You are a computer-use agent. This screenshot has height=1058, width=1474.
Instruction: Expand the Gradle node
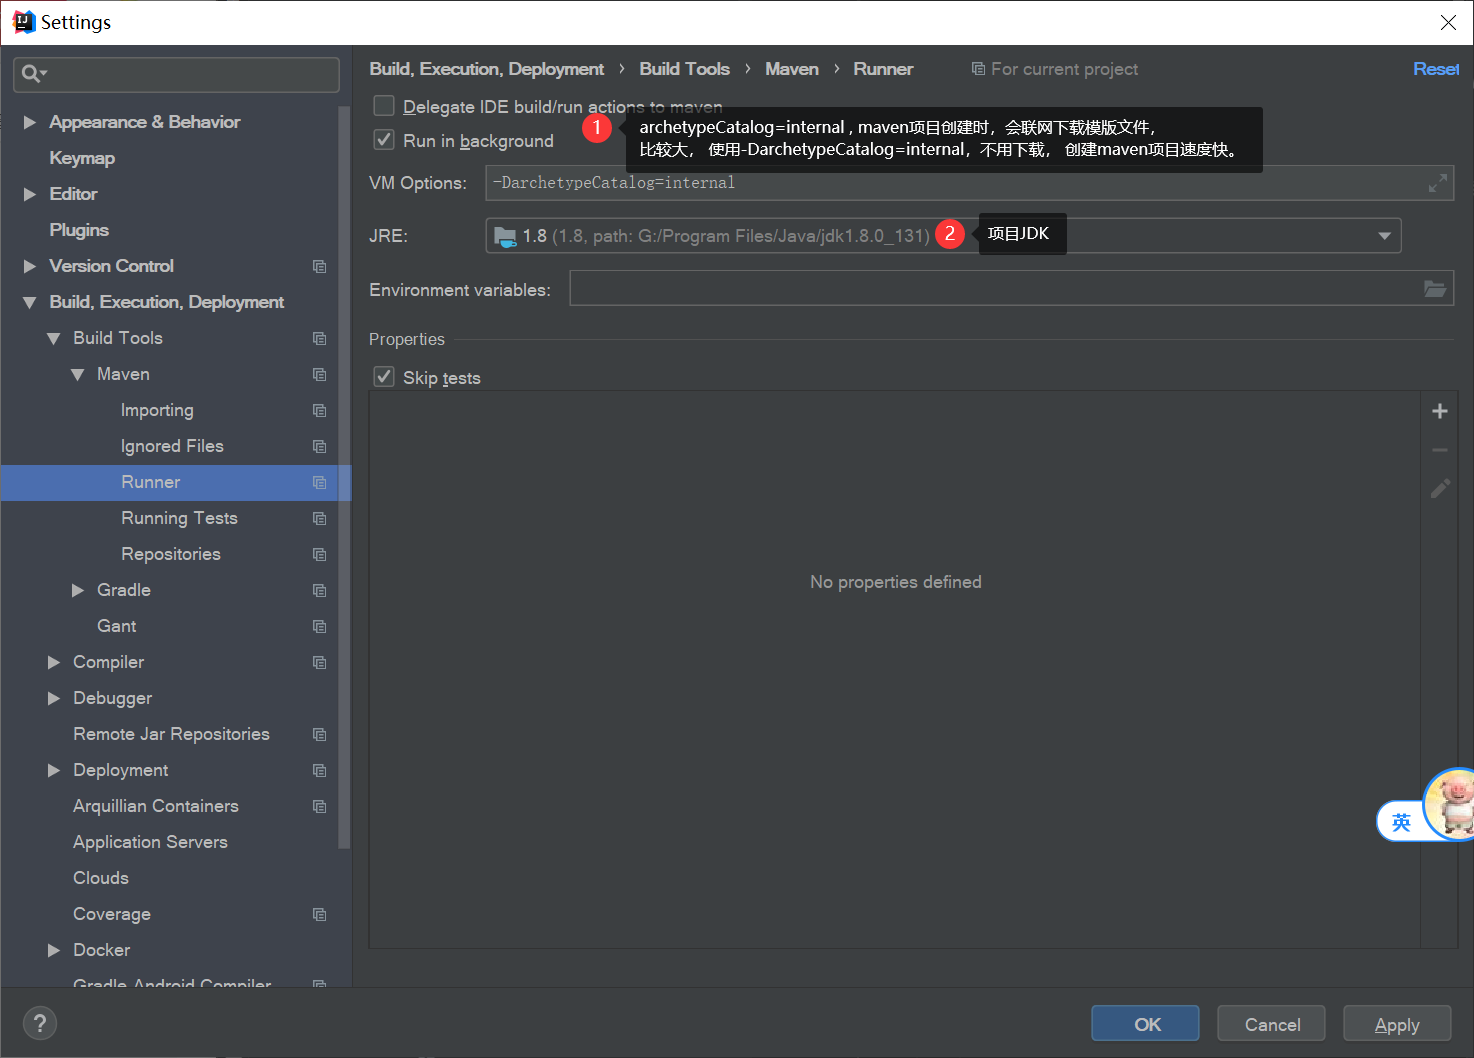click(x=78, y=590)
